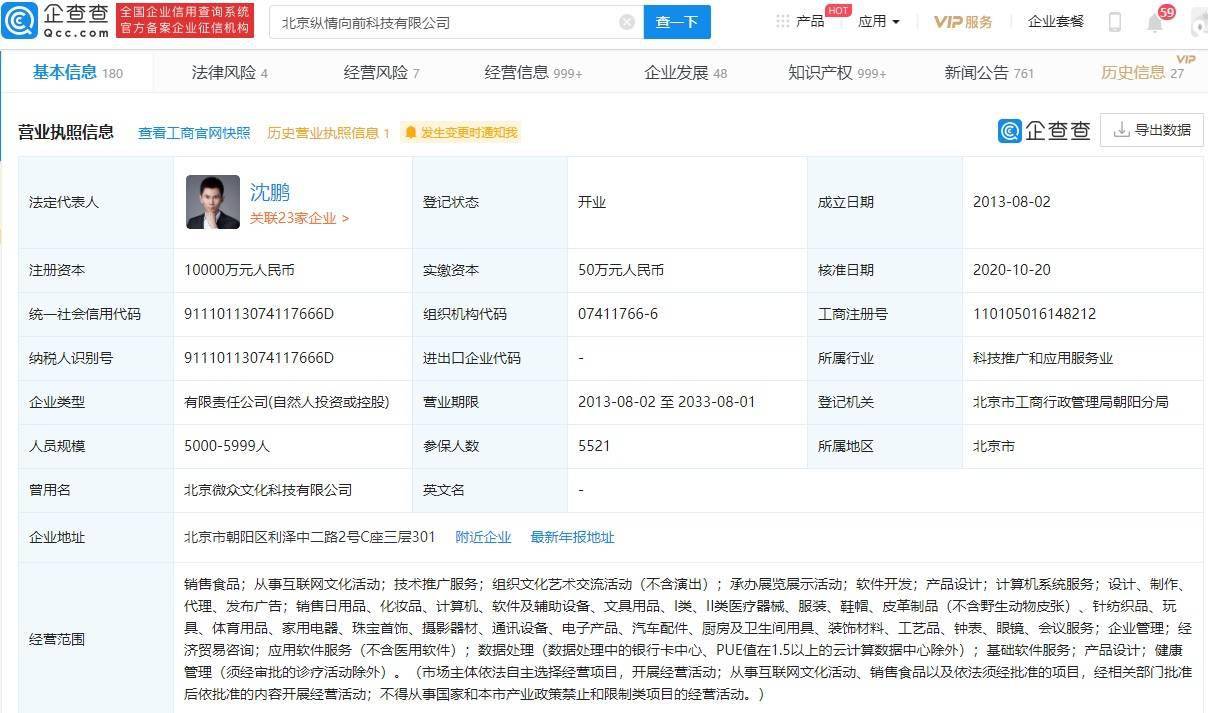This screenshot has width=1208, height=713.
Task: Switch to 历史信息 VIP tab
Action: tap(1142, 72)
